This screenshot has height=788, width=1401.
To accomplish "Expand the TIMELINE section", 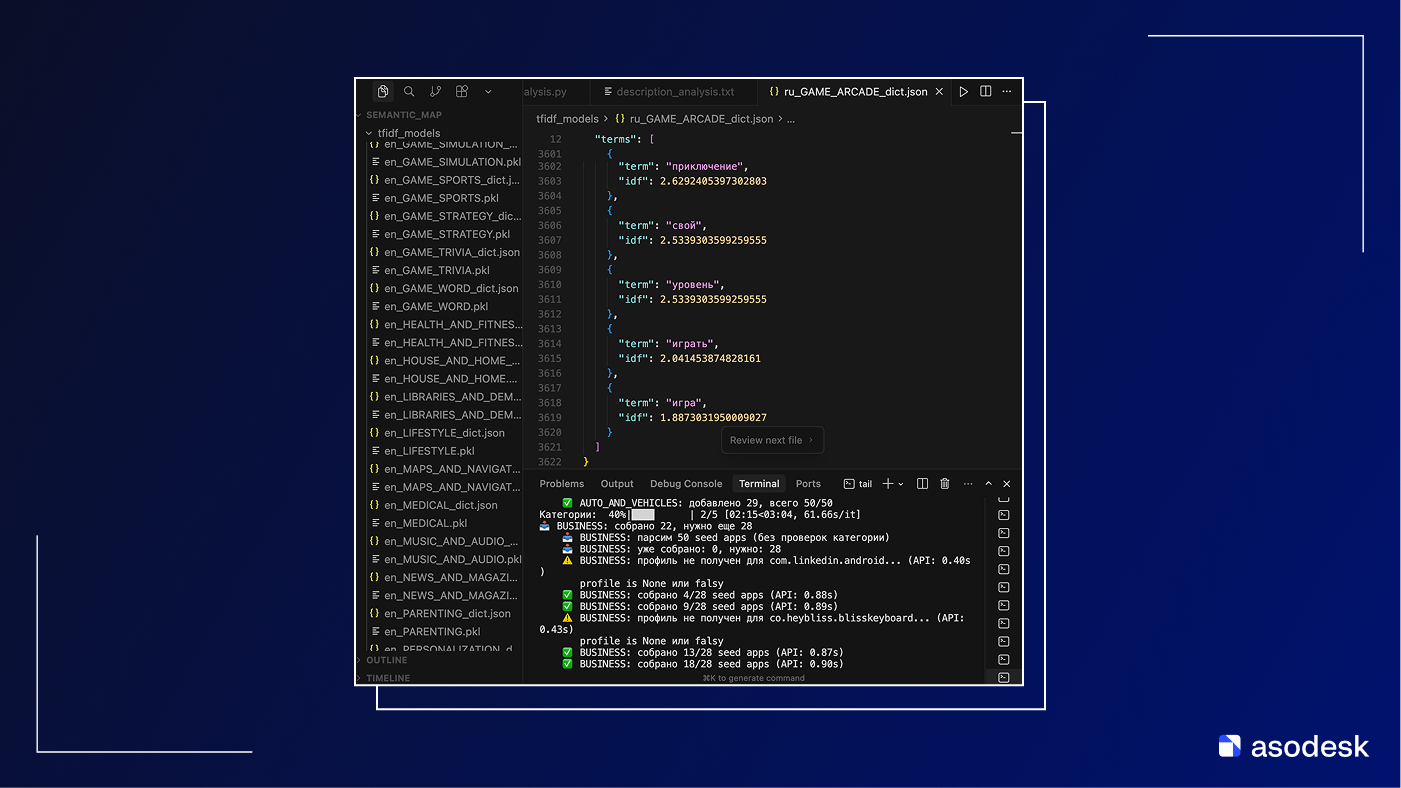I will point(387,678).
